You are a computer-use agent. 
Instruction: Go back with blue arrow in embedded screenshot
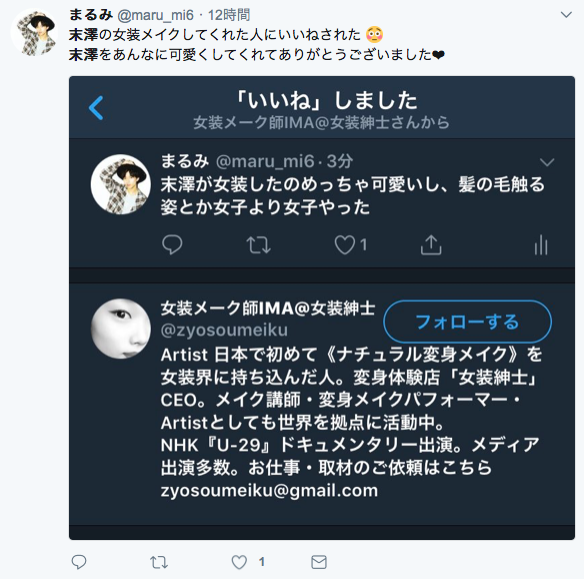click(96, 108)
